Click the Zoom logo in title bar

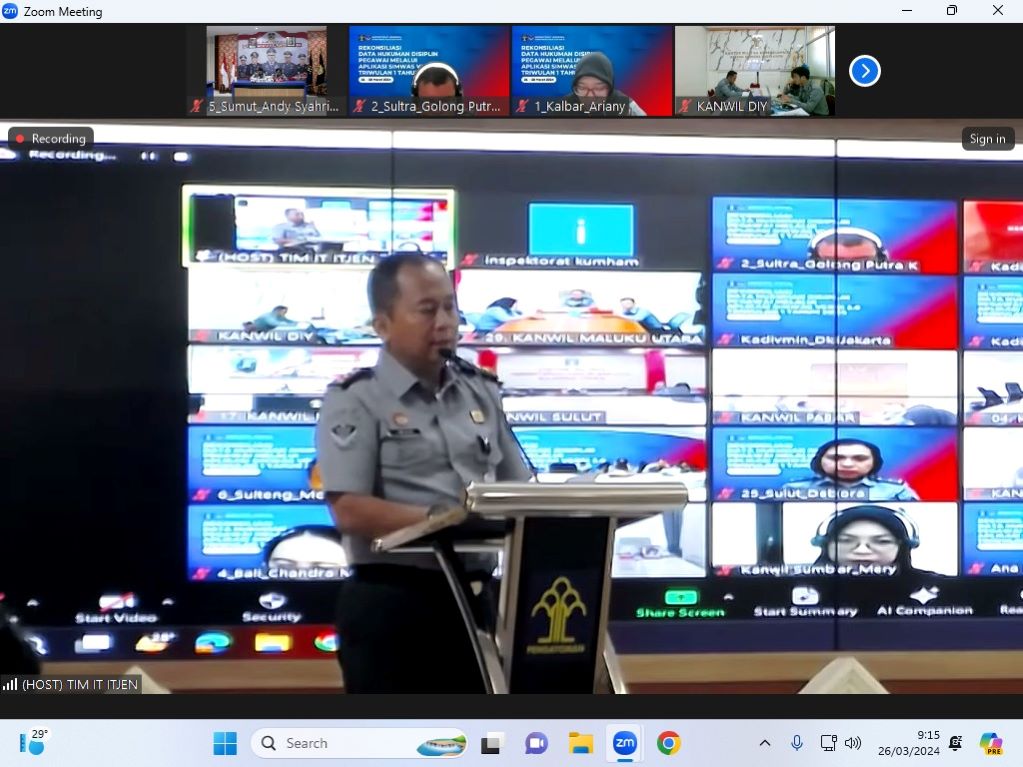[10, 11]
